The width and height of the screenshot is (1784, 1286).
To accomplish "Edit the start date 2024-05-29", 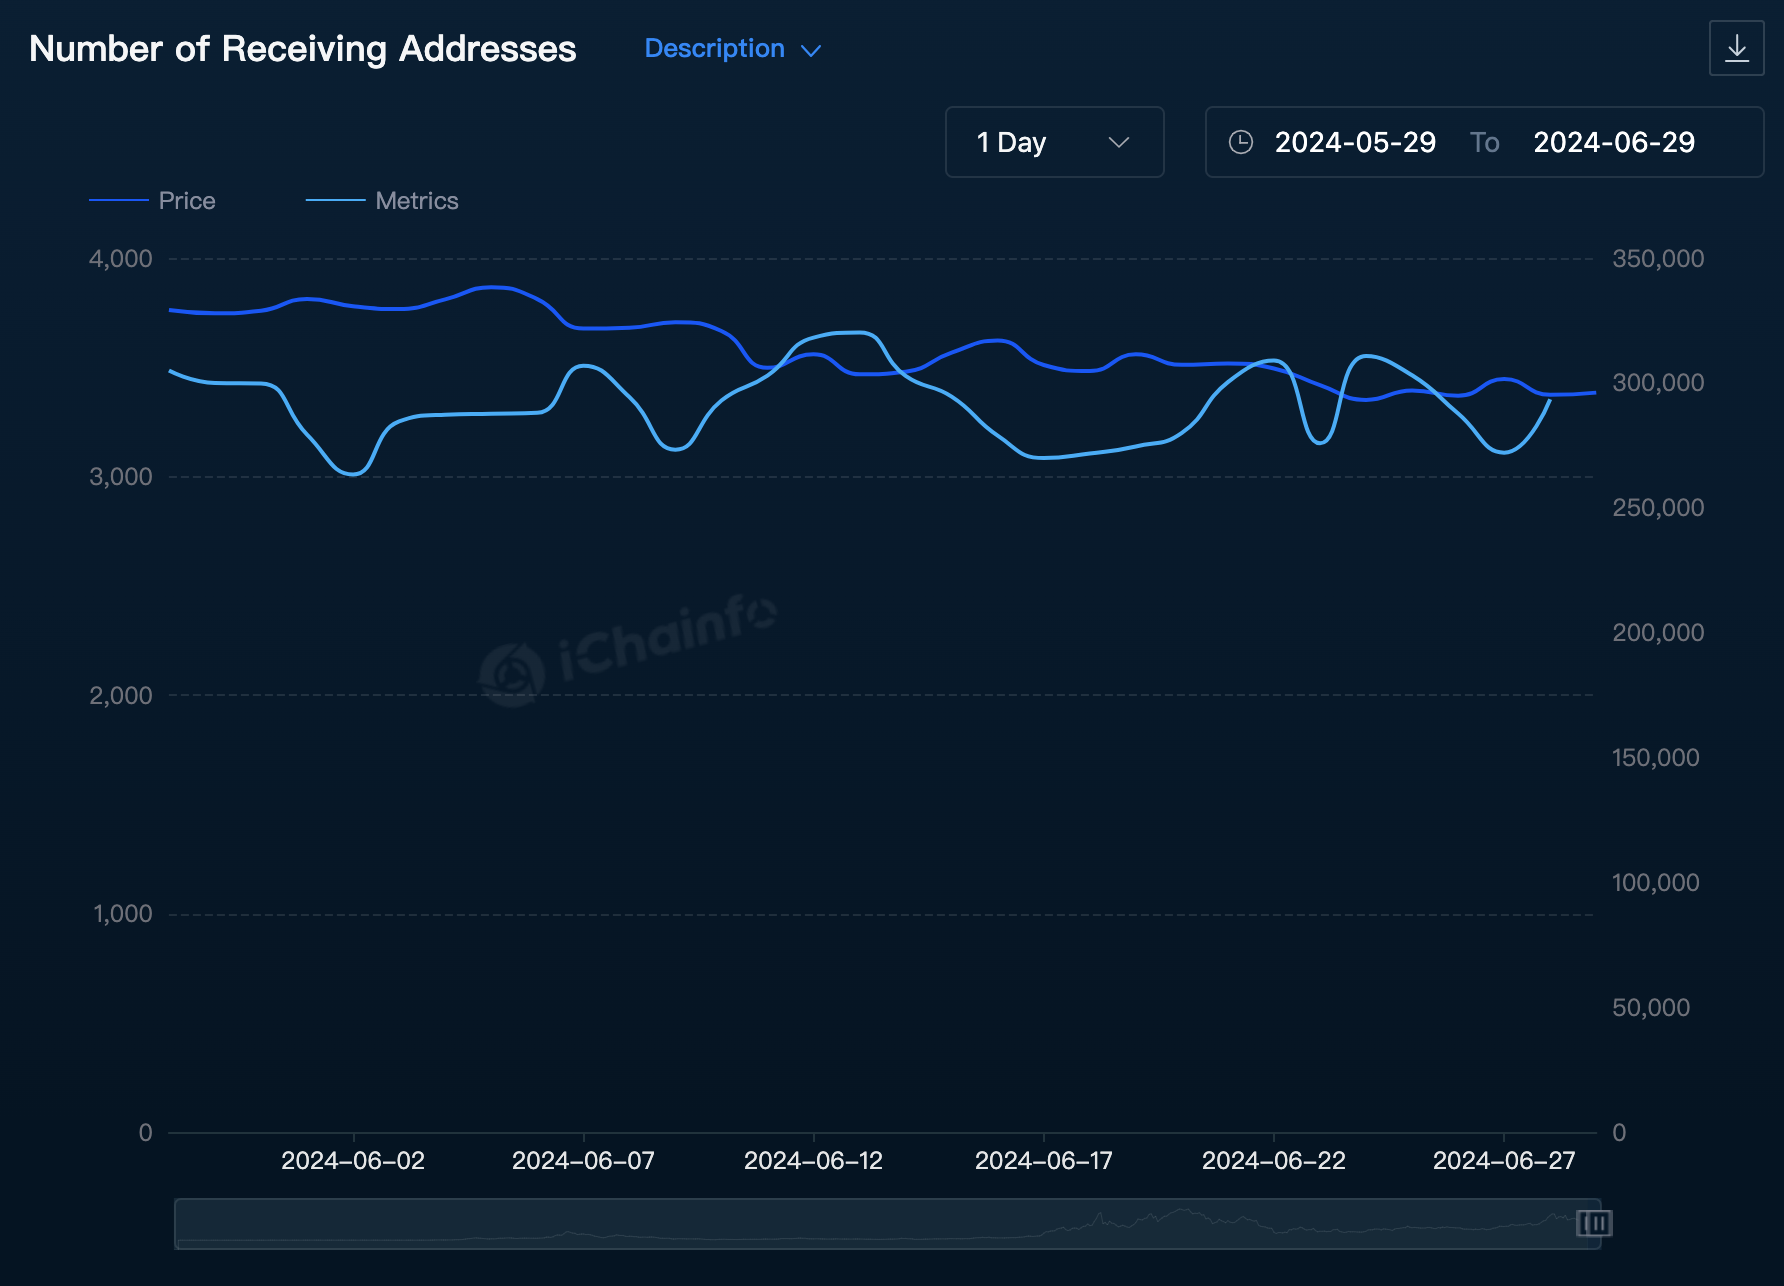I will pyautogui.click(x=1355, y=142).
